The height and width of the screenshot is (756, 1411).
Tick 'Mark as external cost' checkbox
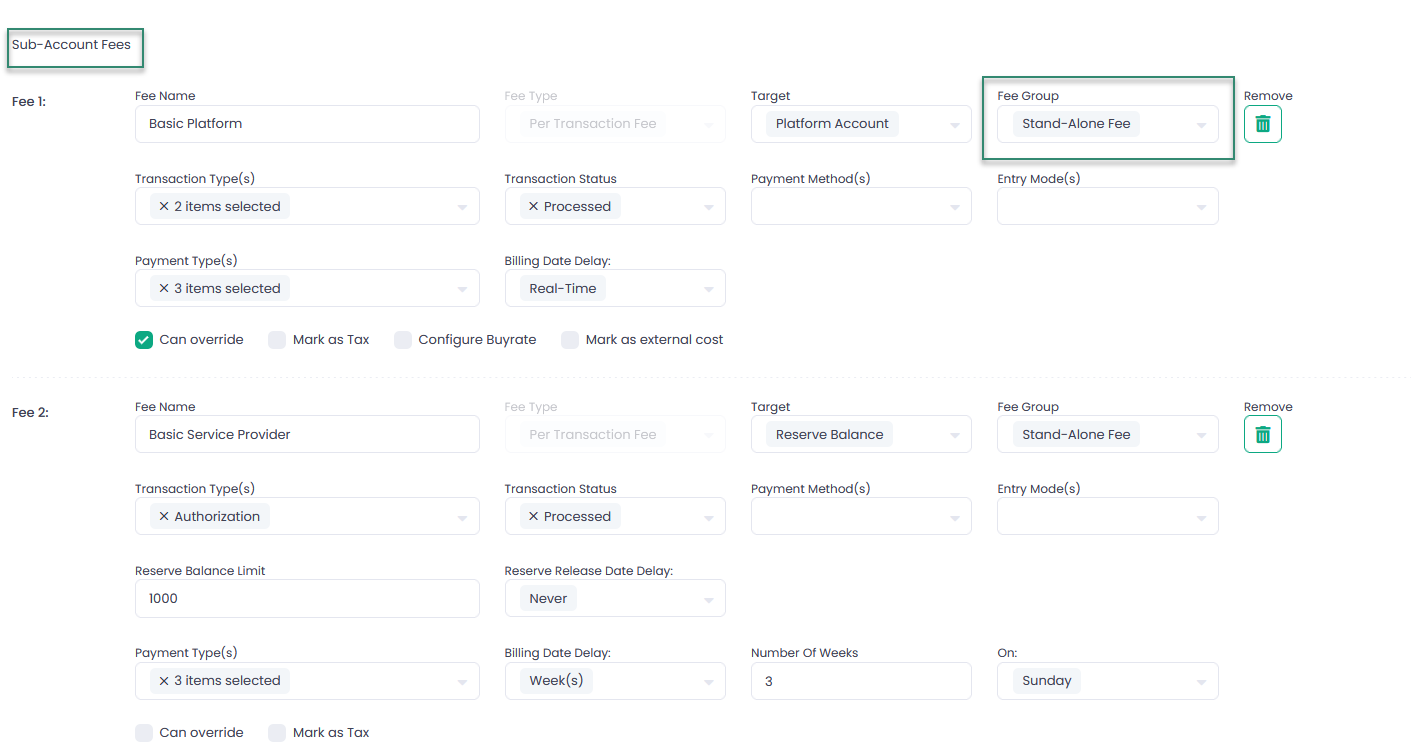point(570,340)
